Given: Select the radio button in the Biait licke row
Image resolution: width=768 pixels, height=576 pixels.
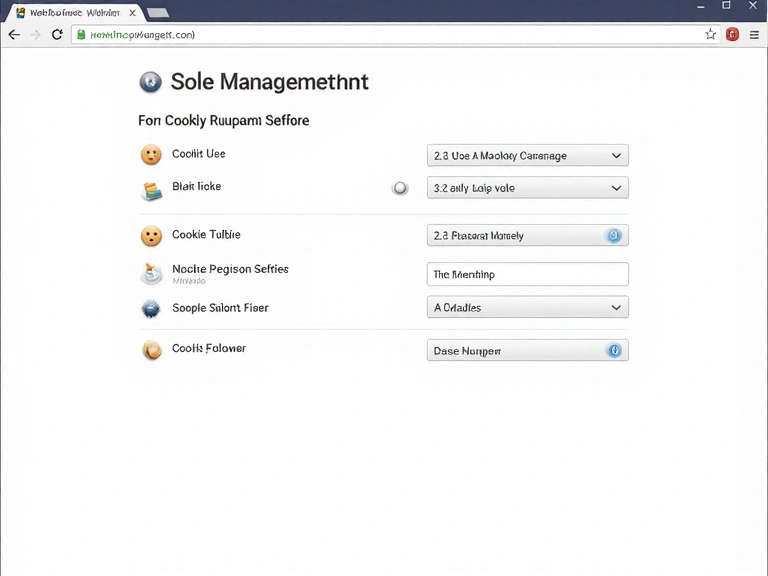Looking at the screenshot, I should pyautogui.click(x=400, y=188).
